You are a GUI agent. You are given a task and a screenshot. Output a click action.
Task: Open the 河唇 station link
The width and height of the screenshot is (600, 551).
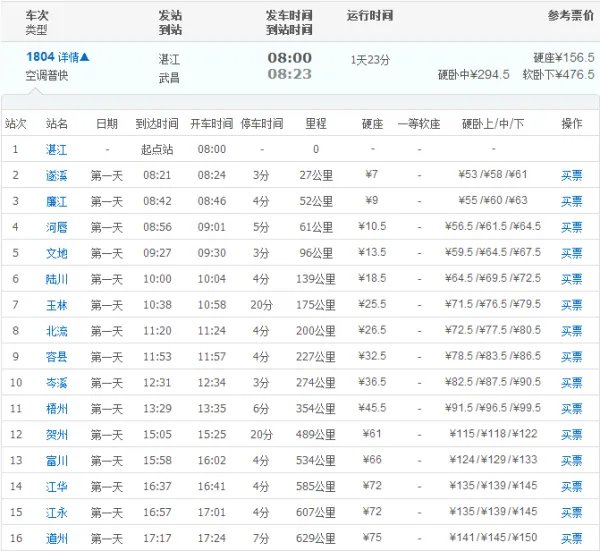point(57,227)
